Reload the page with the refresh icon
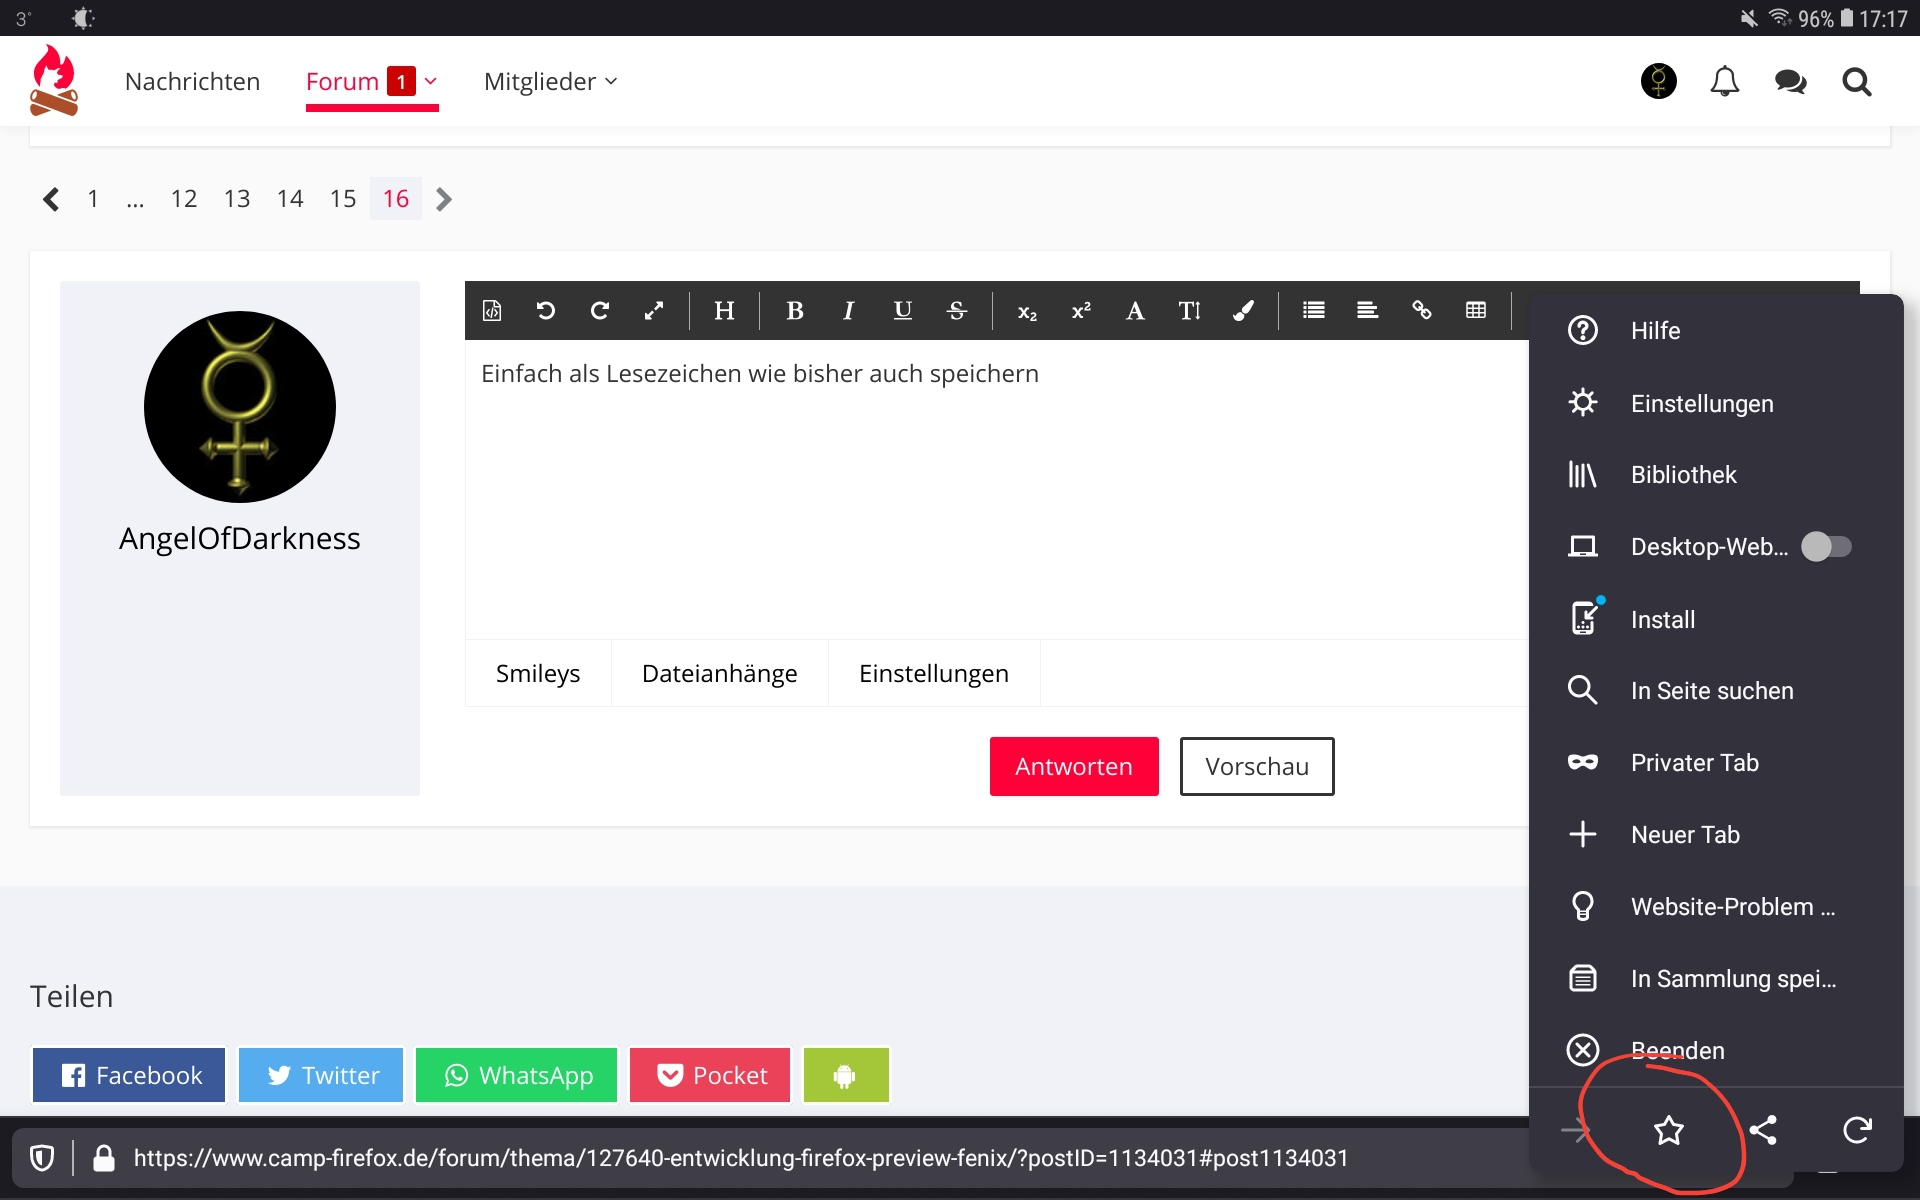Screen dimensions: 1920x1200 pyautogui.click(x=1857, y=1131)
